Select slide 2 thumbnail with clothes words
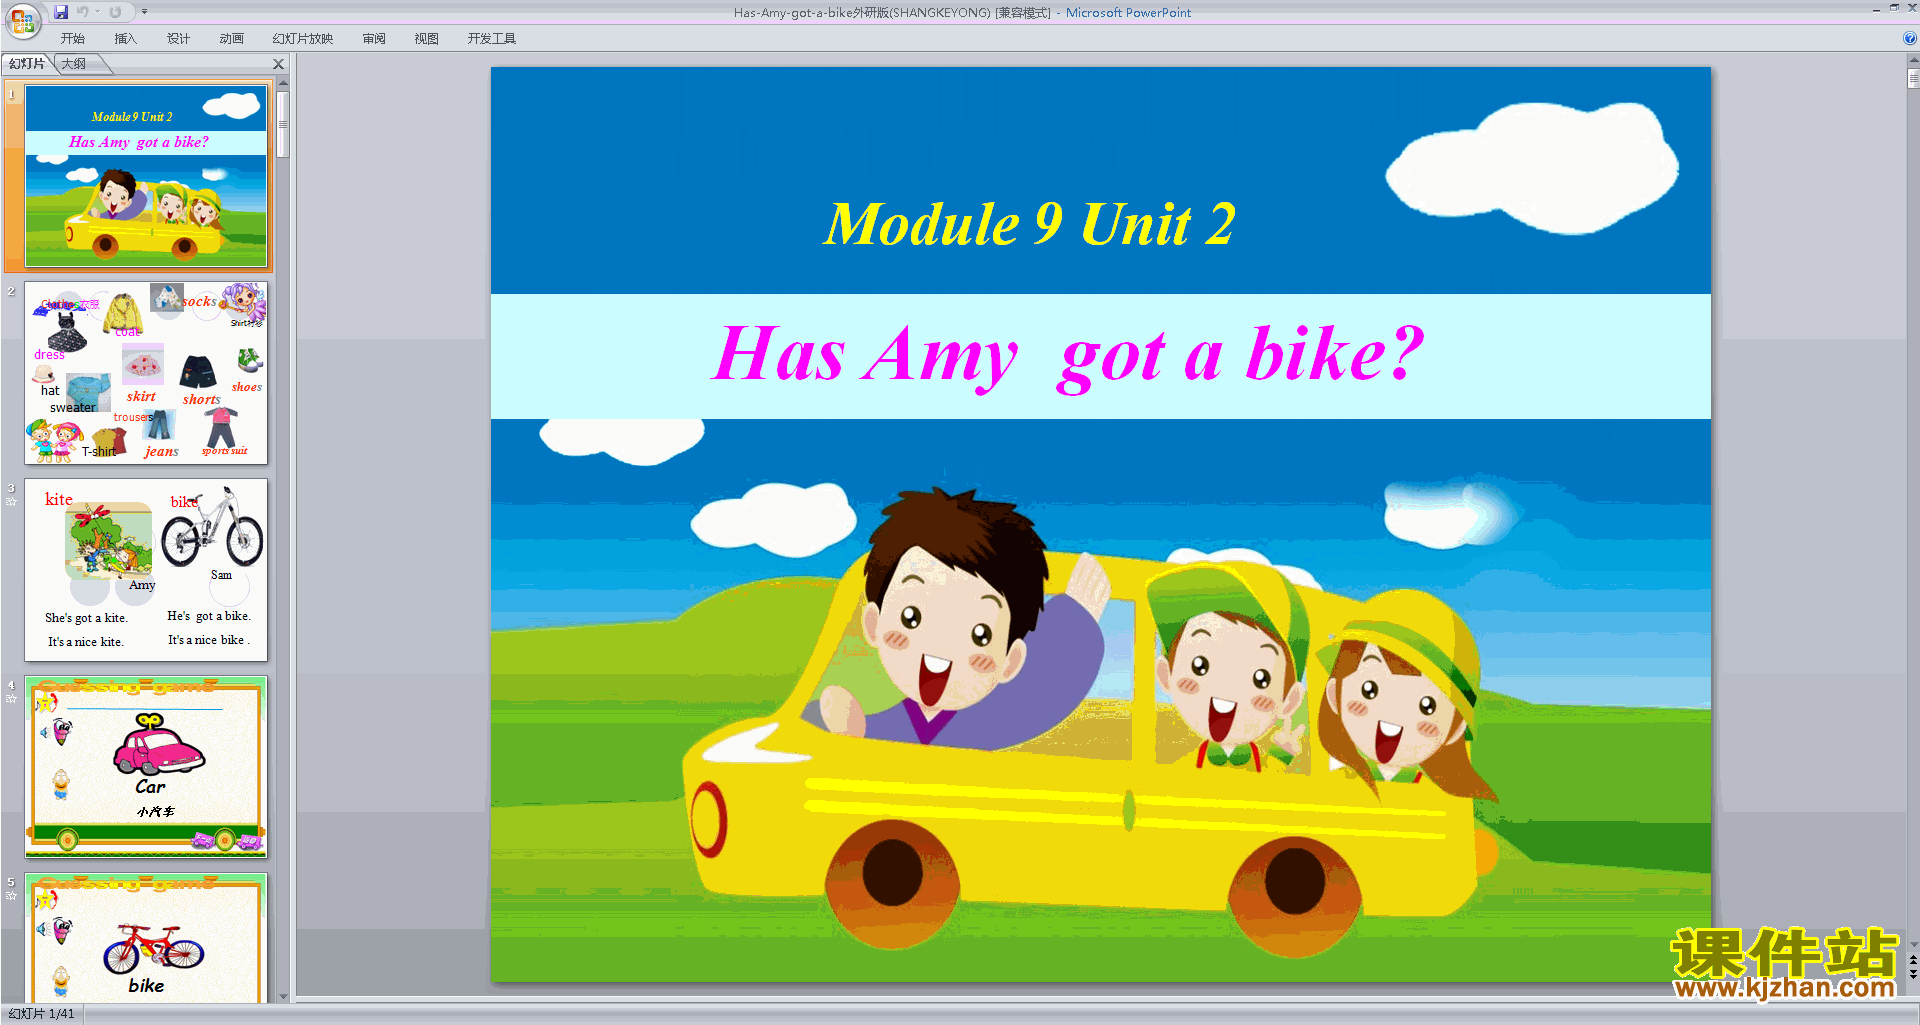The width and height of the screenshot is (1920, 1025). (146, 373)
